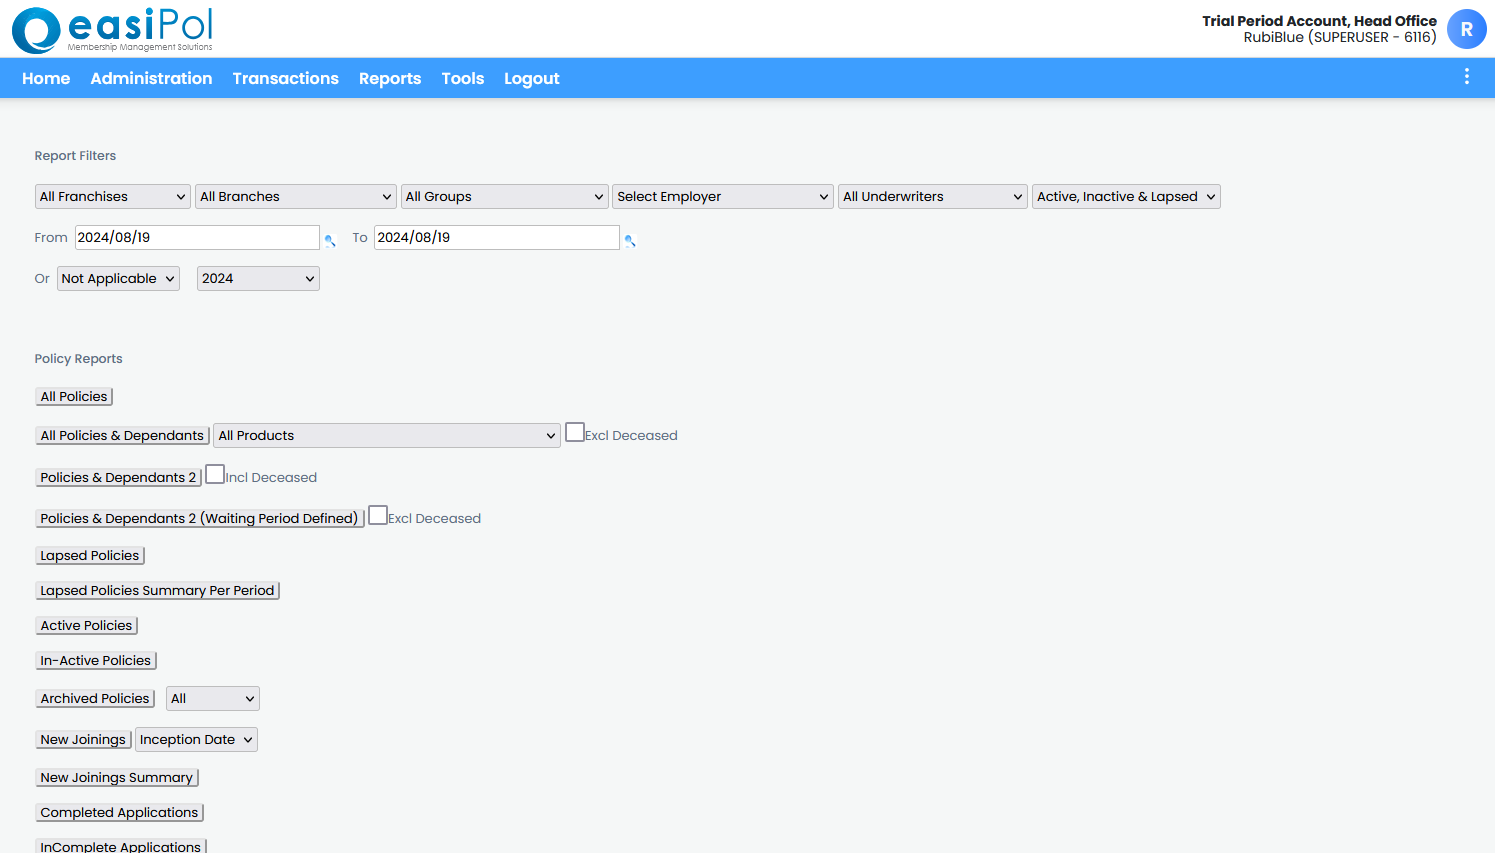Generate the Completed Applications report
This screenshot has height=853, width=1495.
pos(119,812)
